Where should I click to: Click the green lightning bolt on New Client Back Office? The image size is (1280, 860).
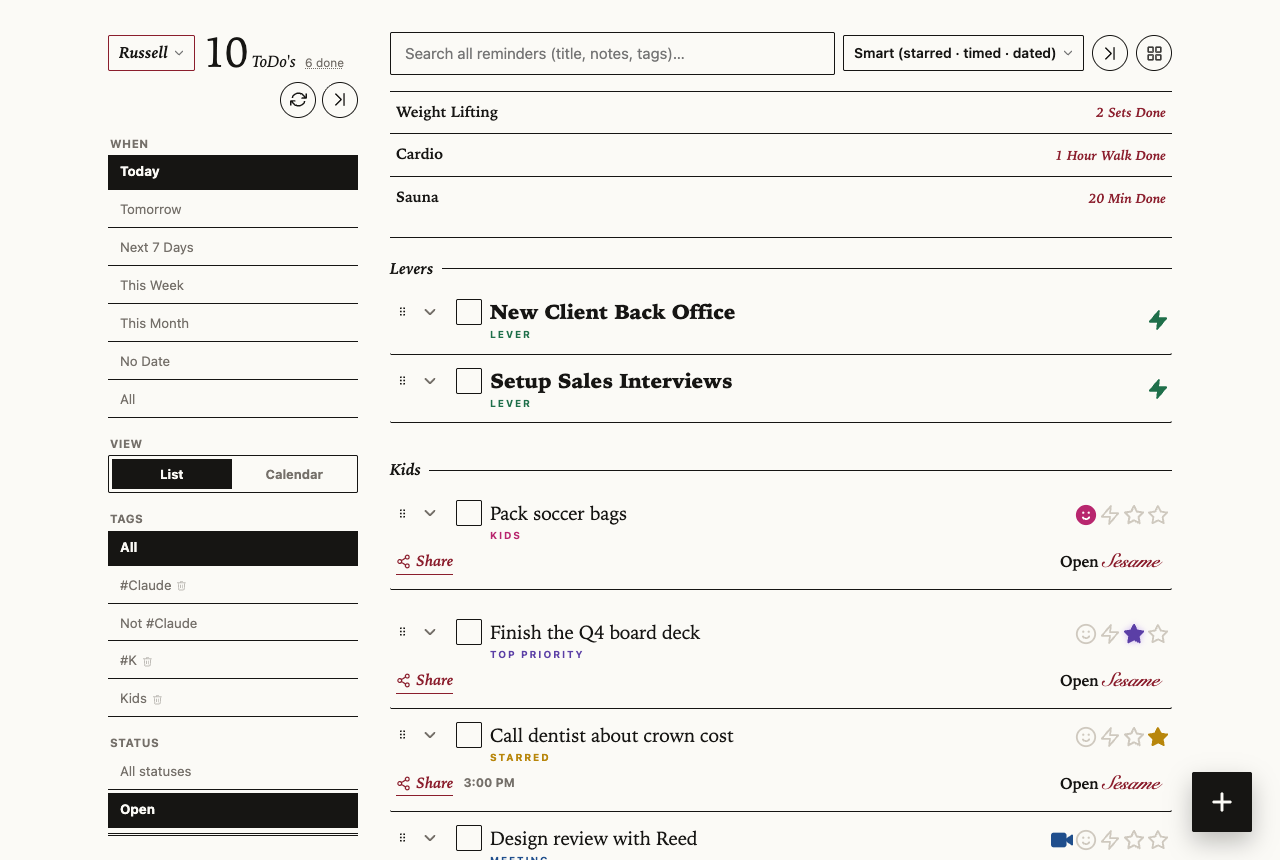(x=1158, y=320)
